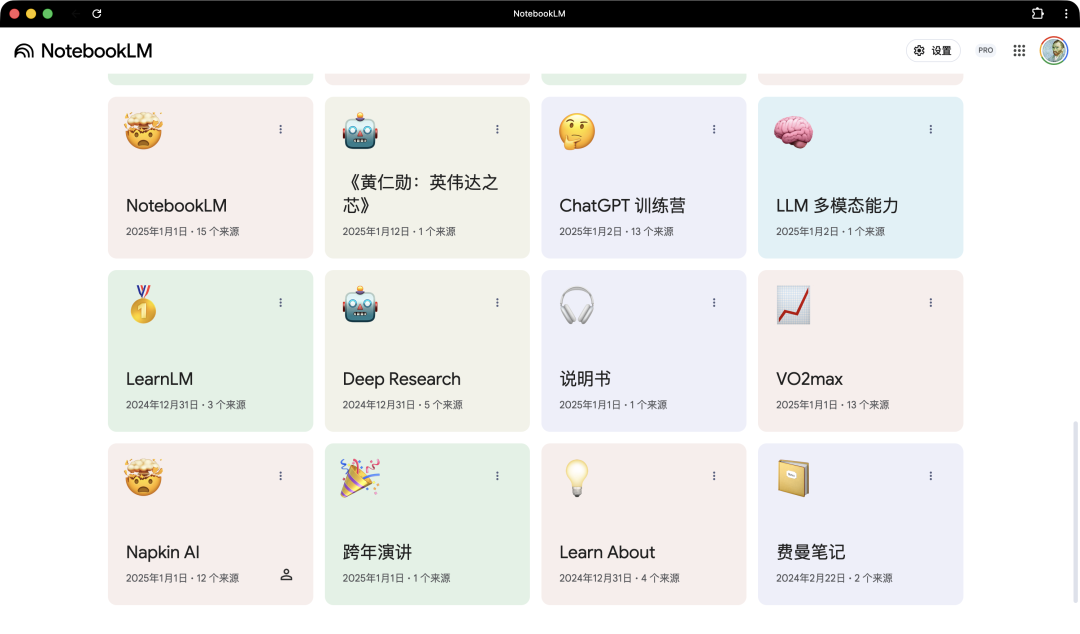
Task: Open more options for NotebookLM notebook
Action: click(x=280, y=130)
